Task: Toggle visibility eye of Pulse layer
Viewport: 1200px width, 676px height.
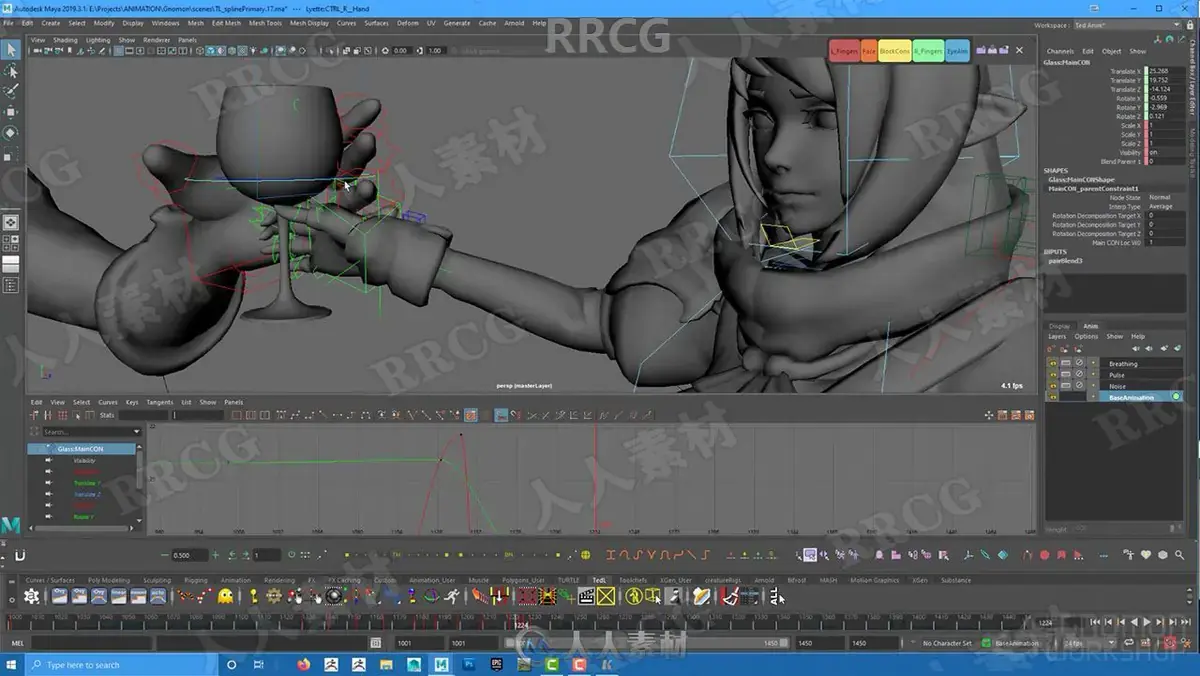Action: click(1053, 374)
